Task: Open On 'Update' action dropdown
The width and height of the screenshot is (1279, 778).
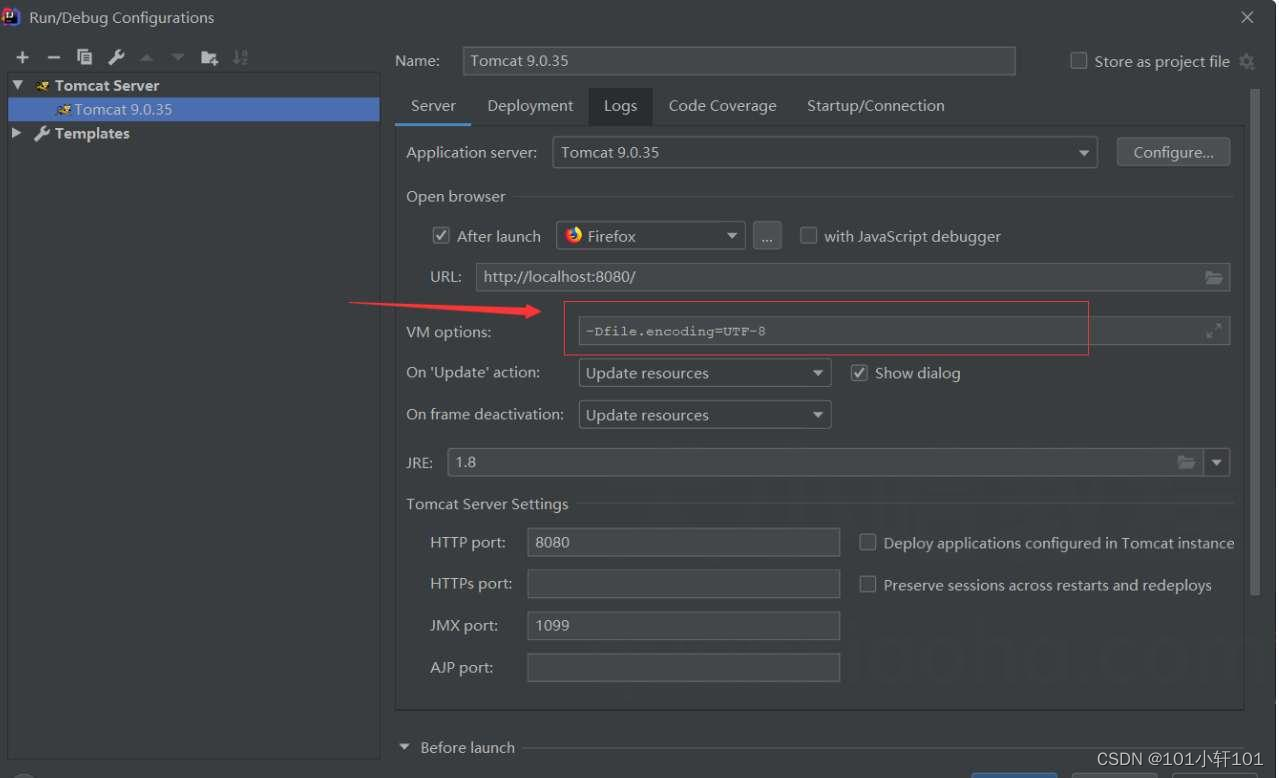Action: tap(705, 373)
